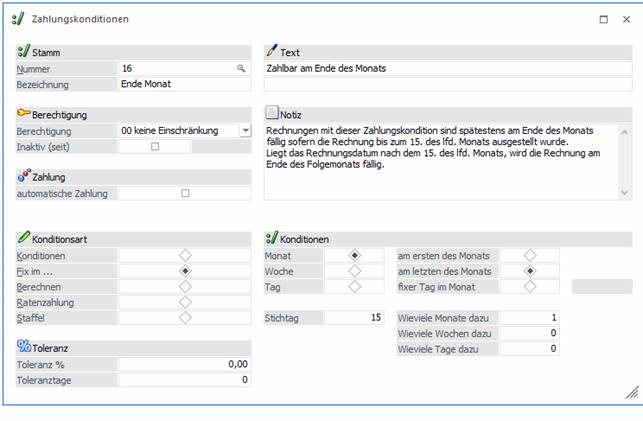The image size is (643, 421).
Task: Click the search icon in Nummer field
Action: point(241,68)
